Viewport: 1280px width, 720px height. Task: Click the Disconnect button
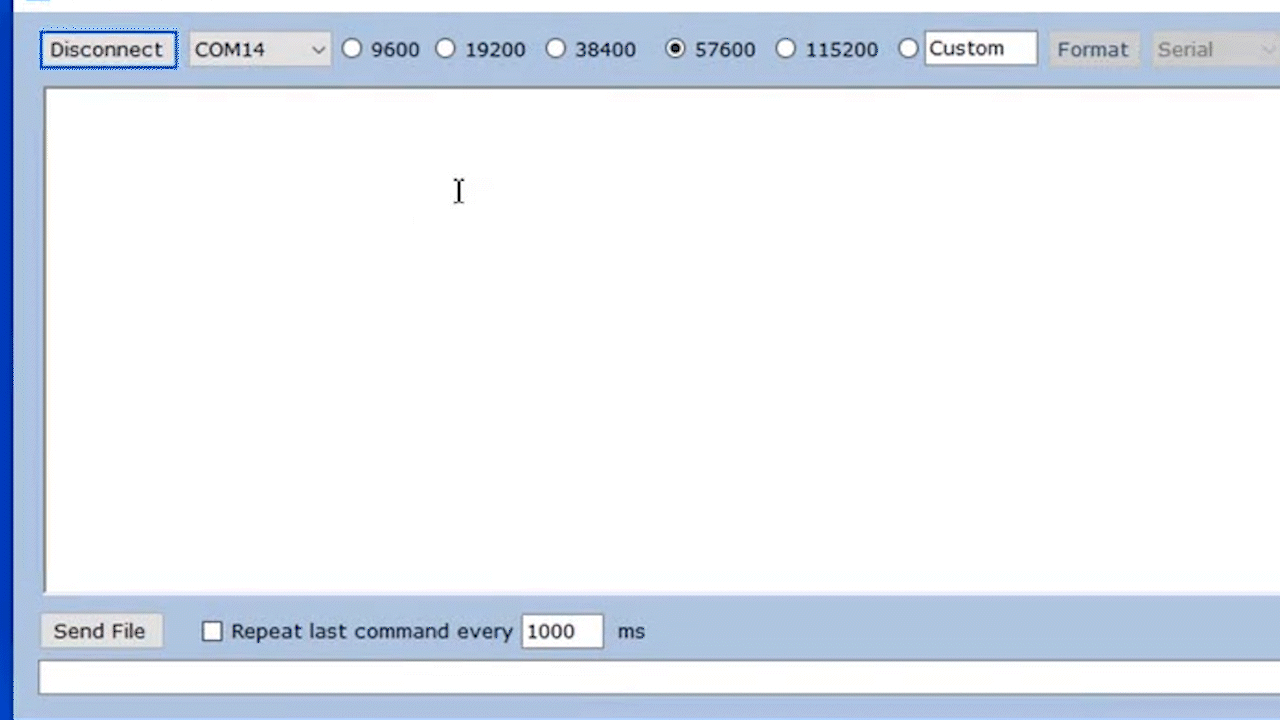[x=108, y=49]
